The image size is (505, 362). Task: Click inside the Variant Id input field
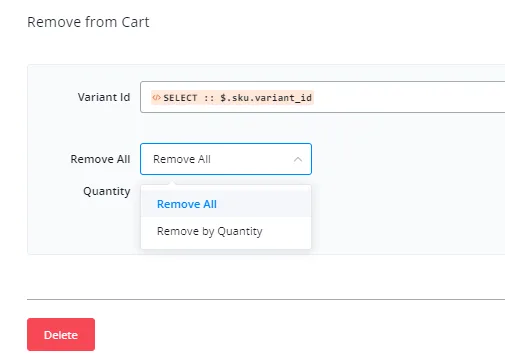click(x=322, y=97)
